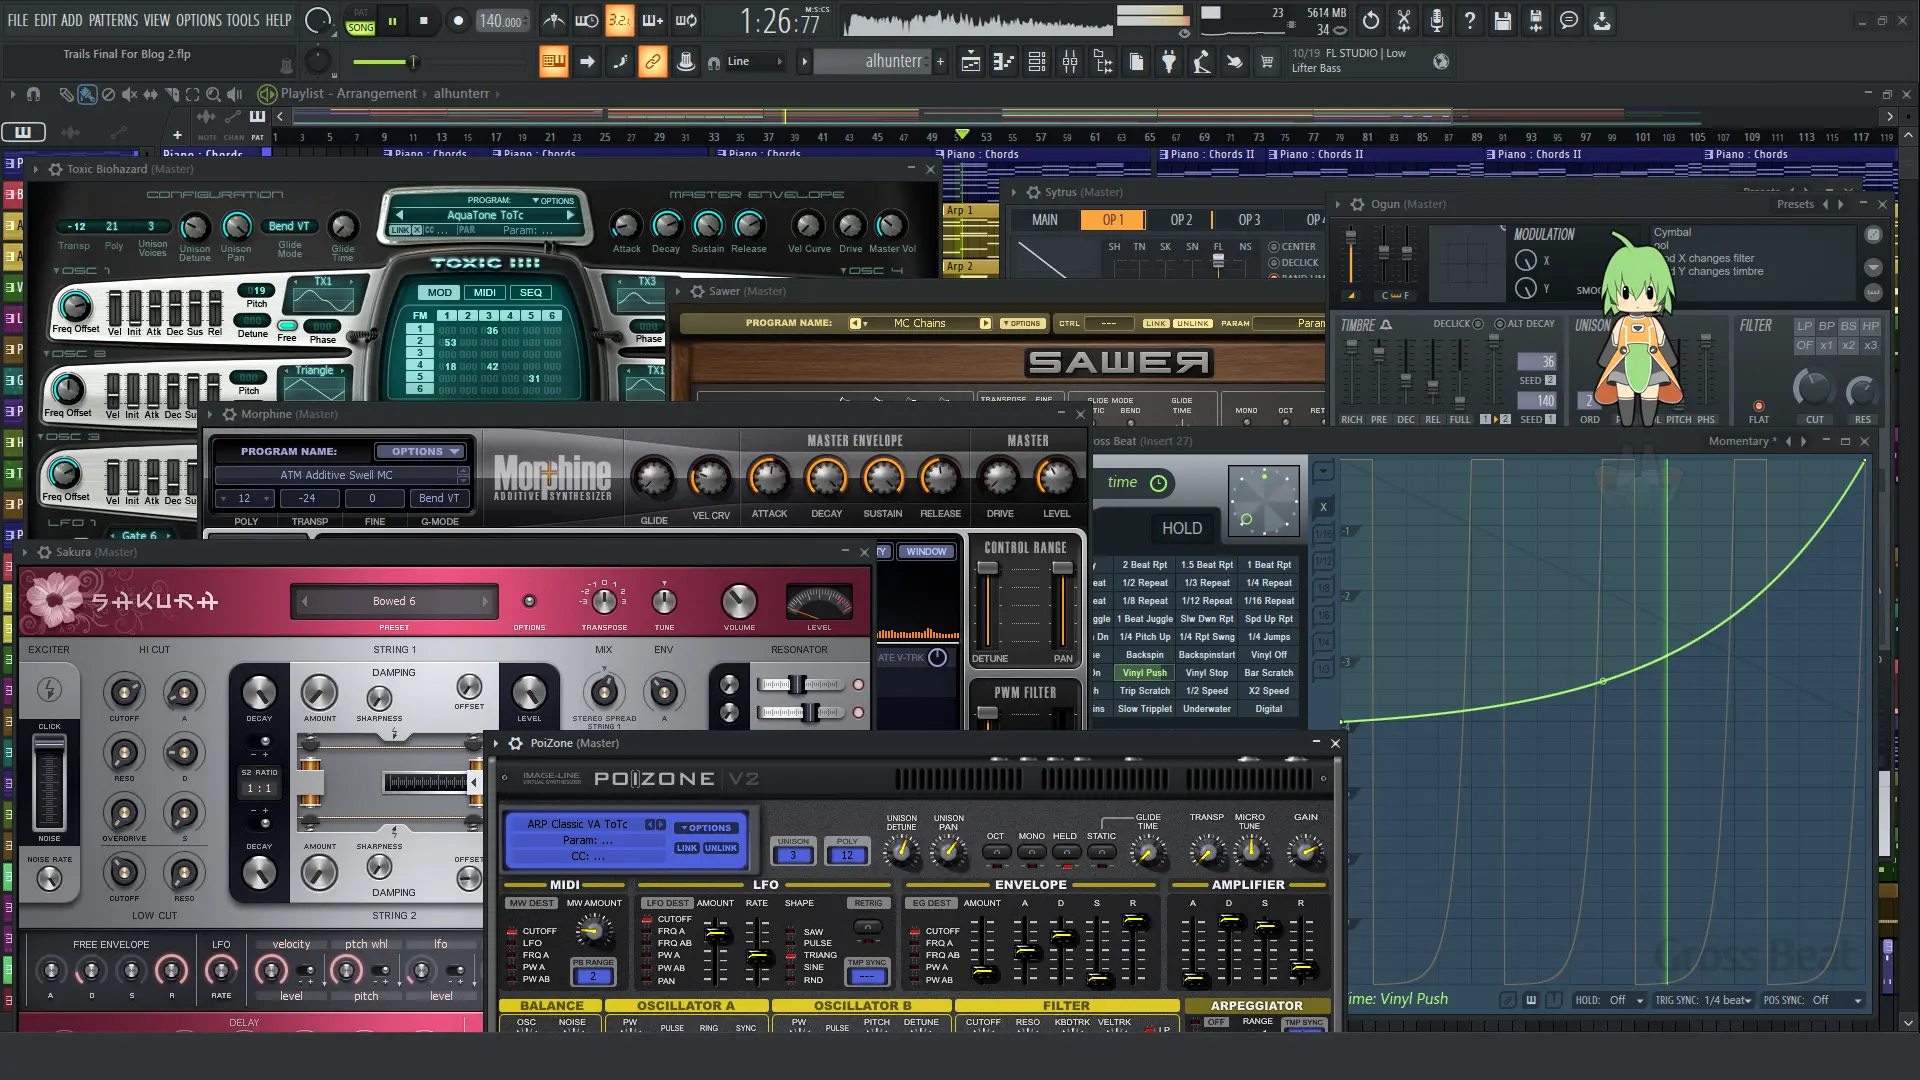The image size is (1920, 1080).
Task: Switch to SONG mode
Action: pyautogui.click(x=360, y=28)
